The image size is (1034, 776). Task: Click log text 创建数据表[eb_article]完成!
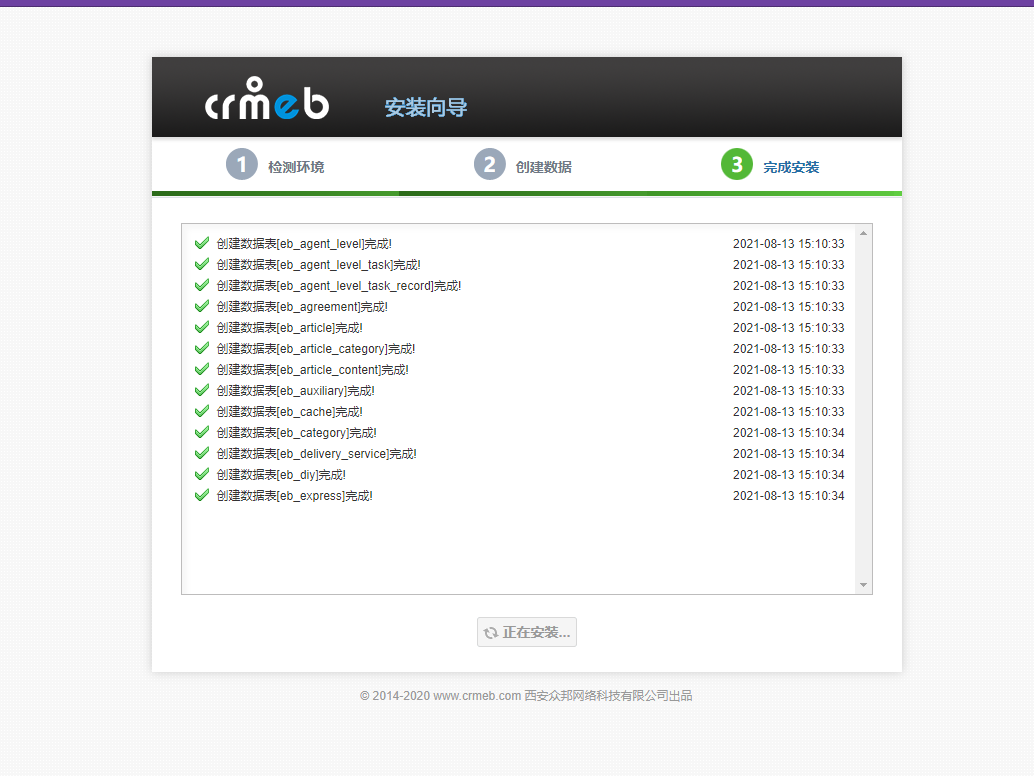tap(289, 328)
